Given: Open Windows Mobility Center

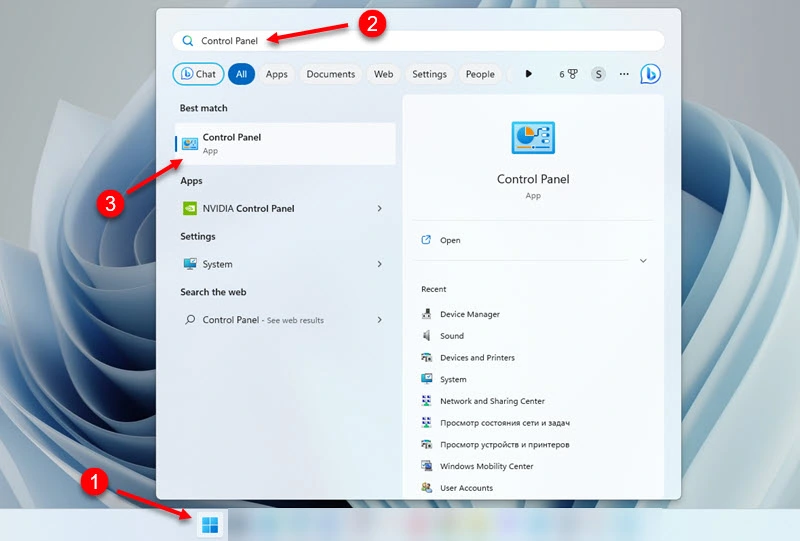Looking at the screenshot, I should (x=486, y=466).
